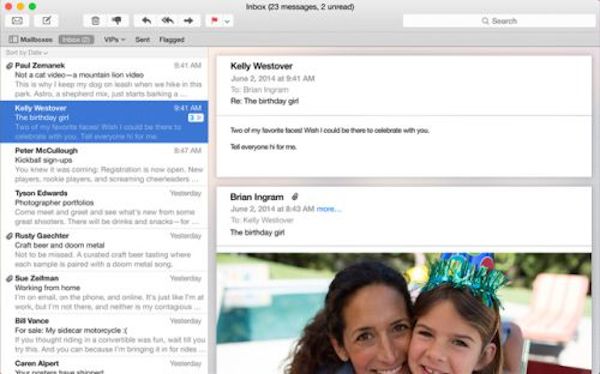Switch to the Flagged mailbox
This screenshot has width=600, height=374.
172,39
